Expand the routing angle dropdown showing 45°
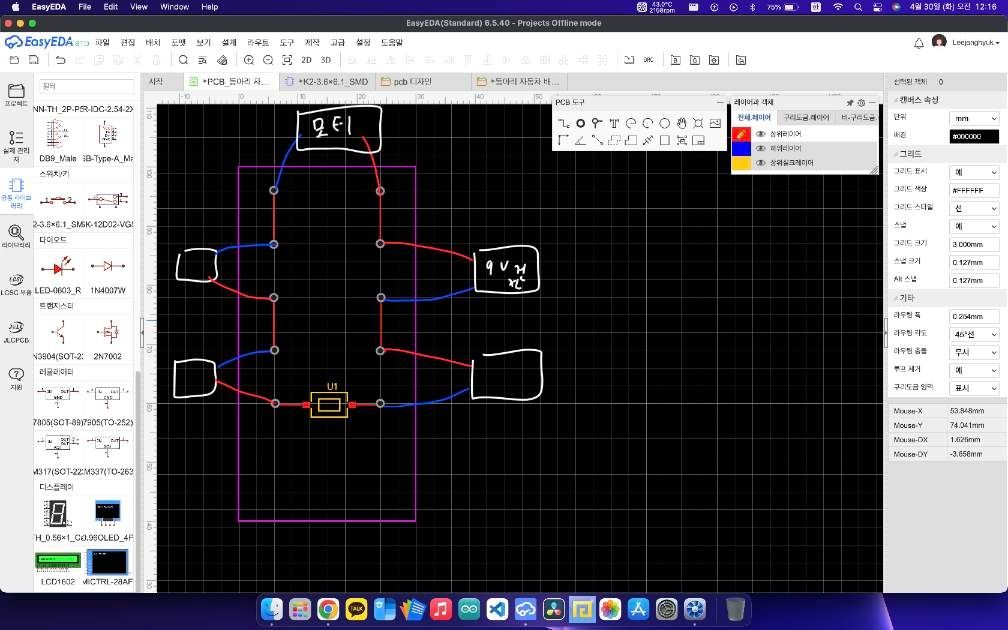 pyautogui.click(x=973, y=333)
